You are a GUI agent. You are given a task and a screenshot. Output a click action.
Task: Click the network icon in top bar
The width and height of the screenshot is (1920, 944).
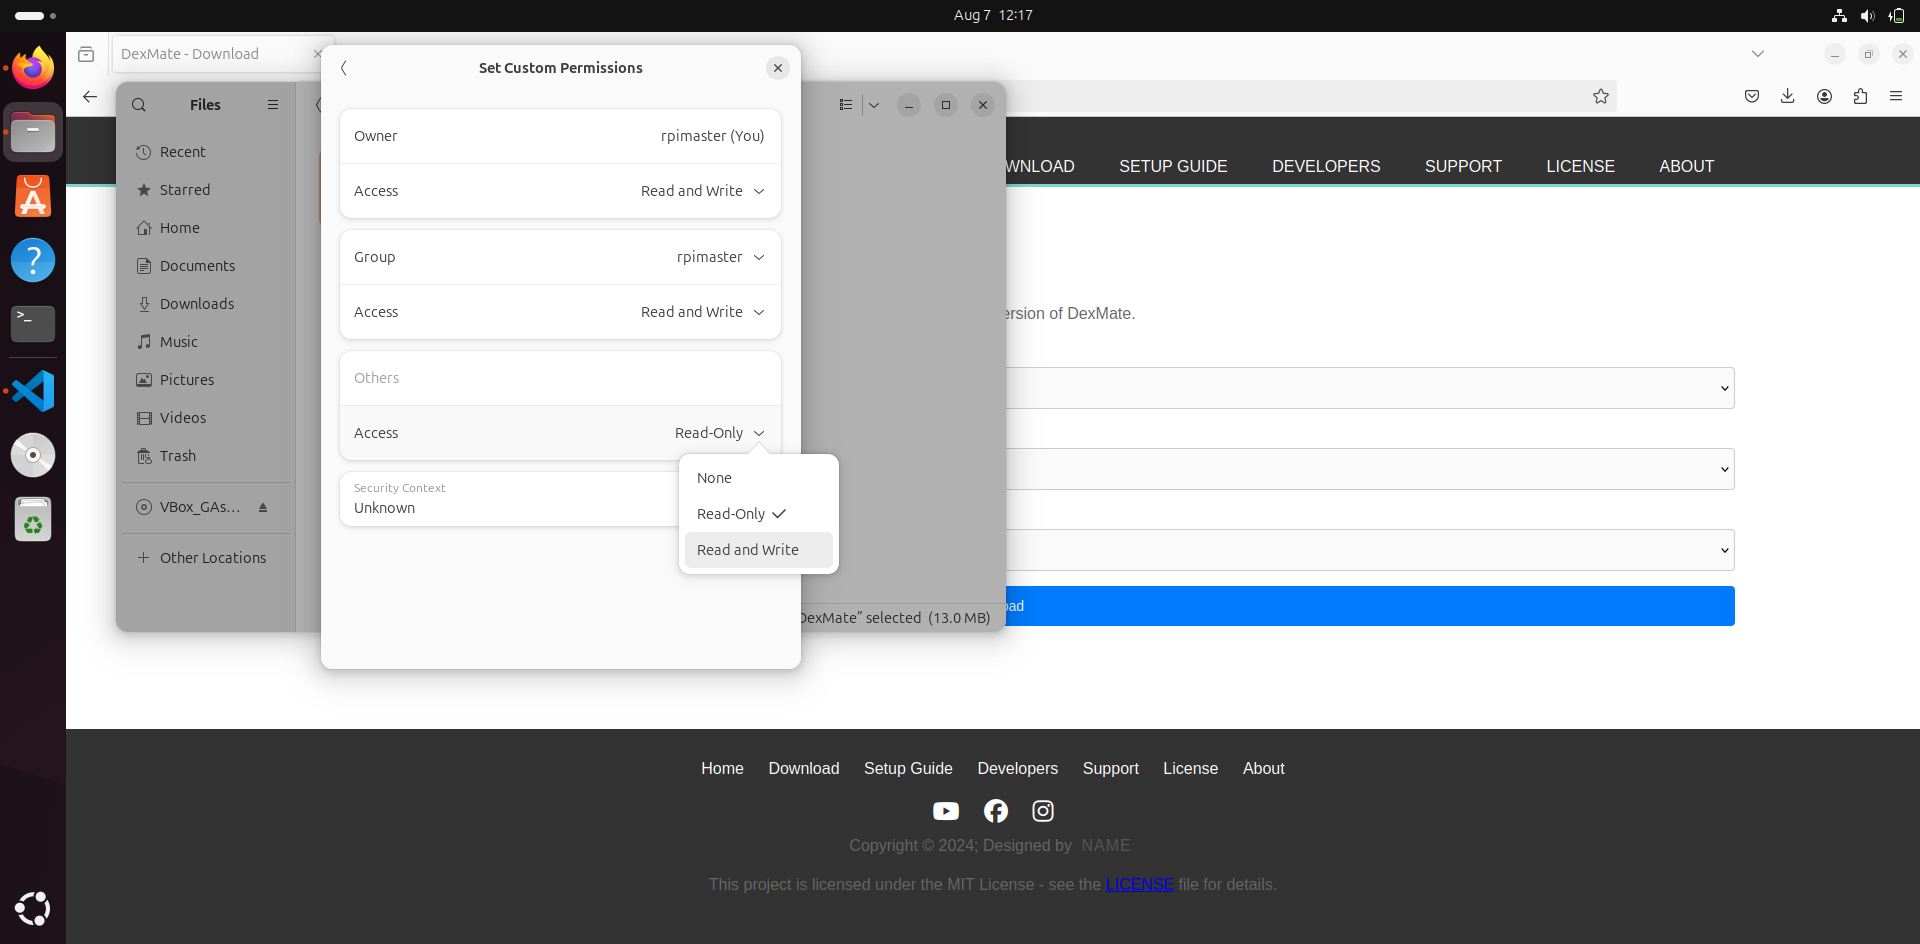[x=1839, y=15]
